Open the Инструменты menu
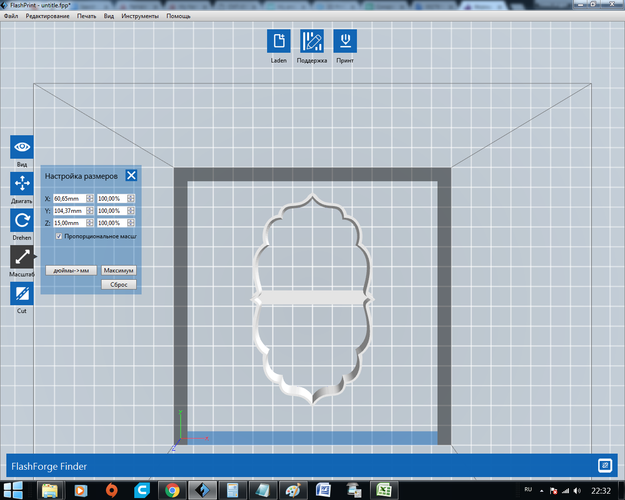This screenshot has height=500, width=625. pos(140,16)
